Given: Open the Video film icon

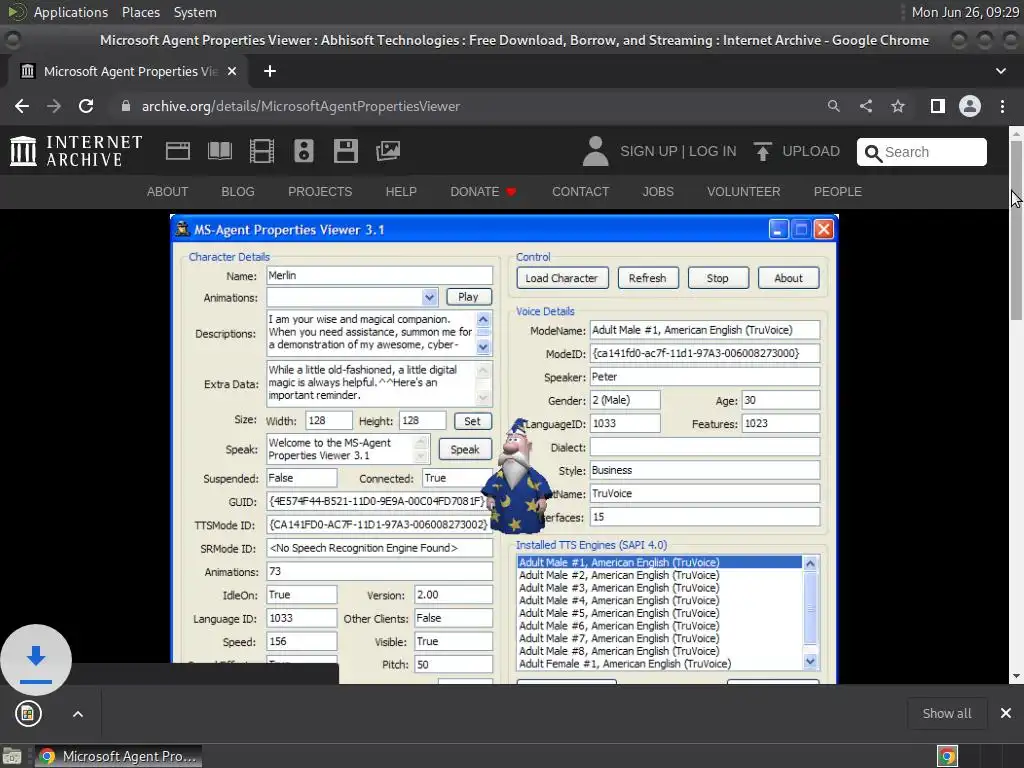Looking at the screenshot, I should point(261,151).
